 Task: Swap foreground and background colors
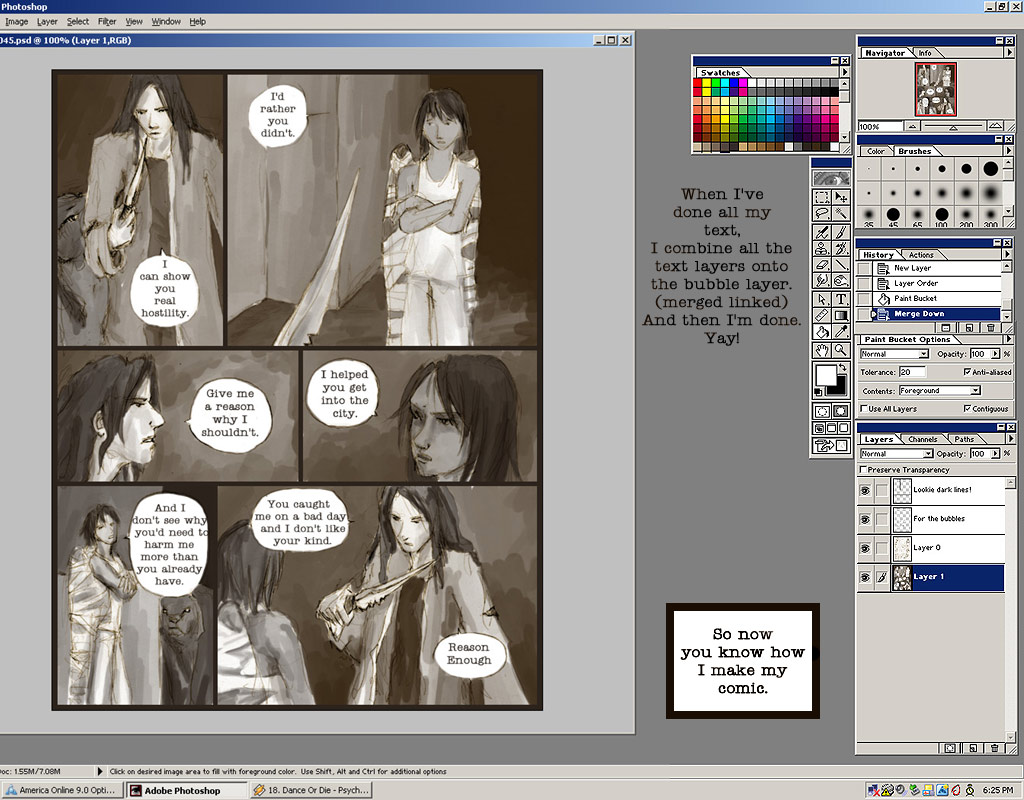(x=843, y=368)
